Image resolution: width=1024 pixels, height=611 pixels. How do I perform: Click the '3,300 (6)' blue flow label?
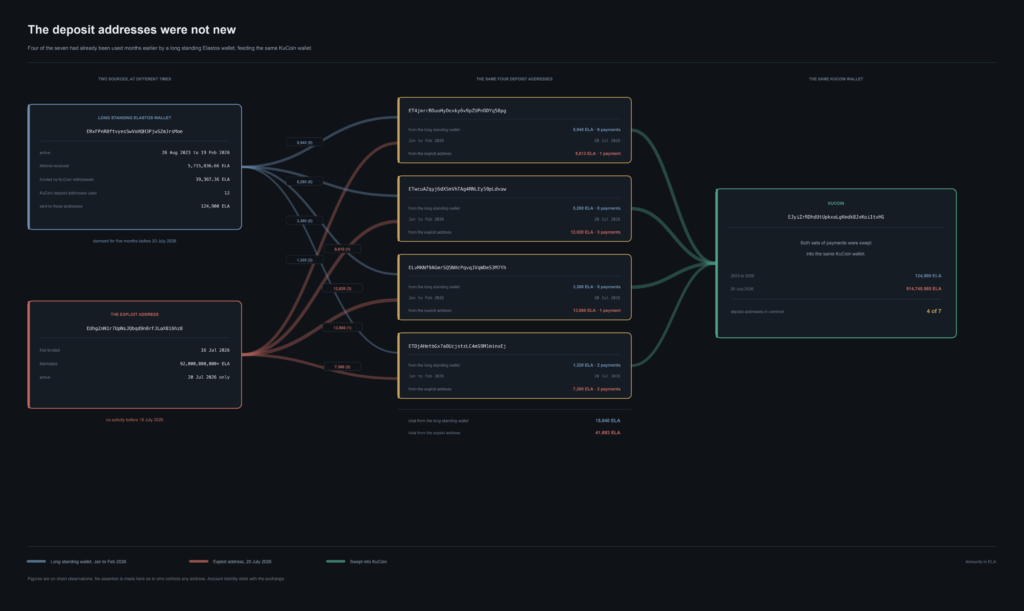tap(304, 221)
